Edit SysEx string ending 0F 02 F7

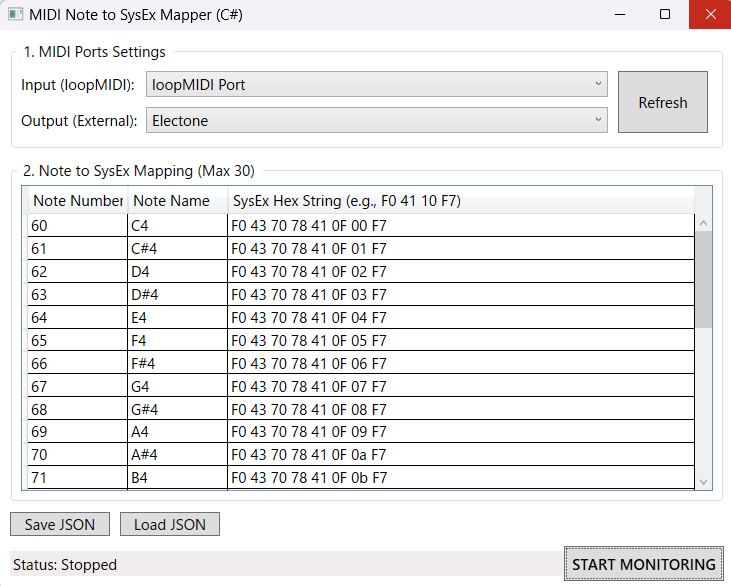(x=461, y=271)
